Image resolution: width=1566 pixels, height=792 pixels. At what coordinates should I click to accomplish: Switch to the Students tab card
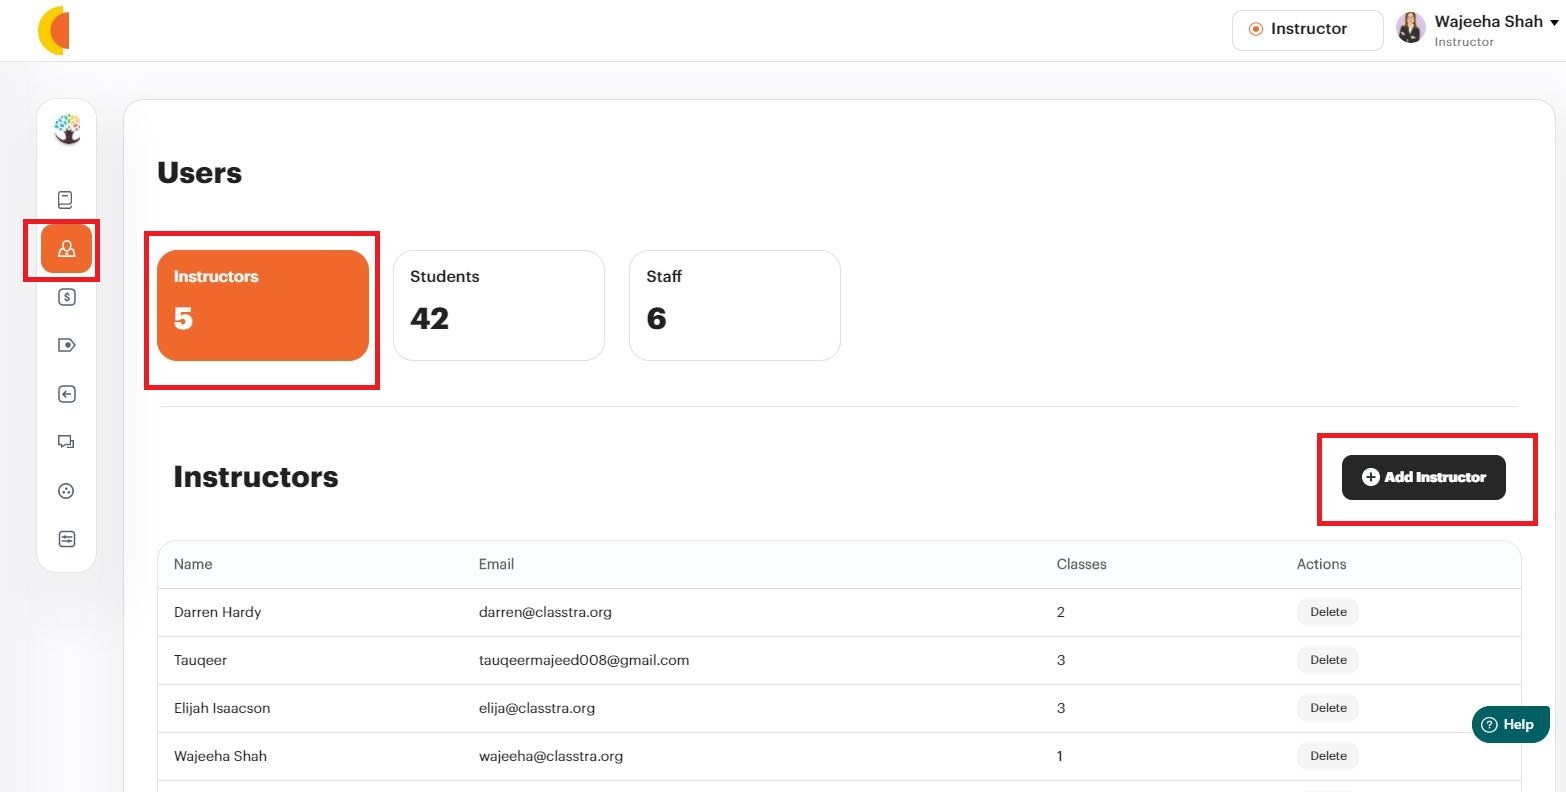(499, 305)
